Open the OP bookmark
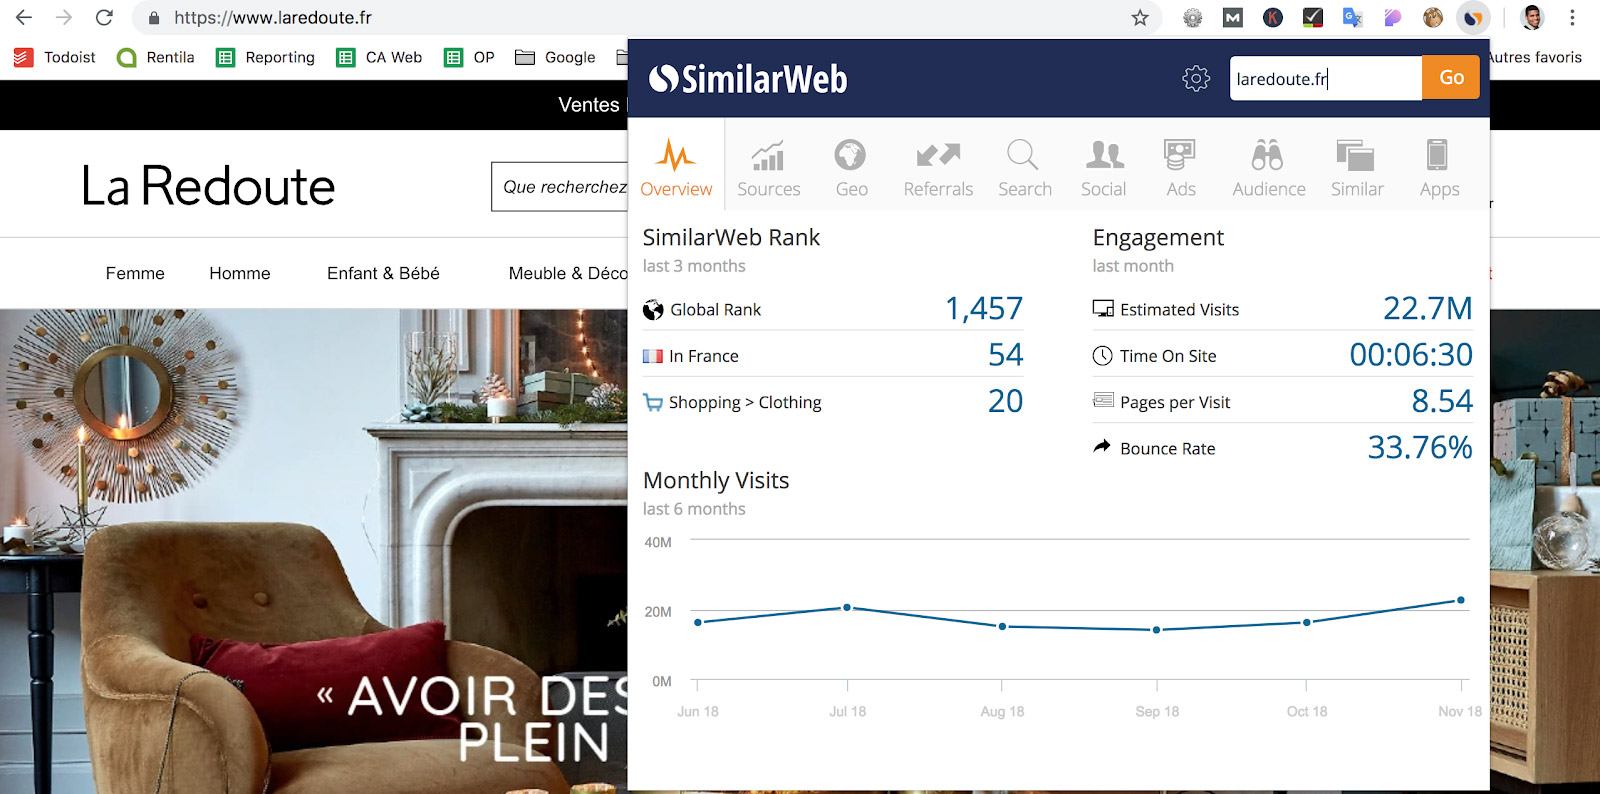This screenshot has width=1600, height=794. (x=469, y=57)
